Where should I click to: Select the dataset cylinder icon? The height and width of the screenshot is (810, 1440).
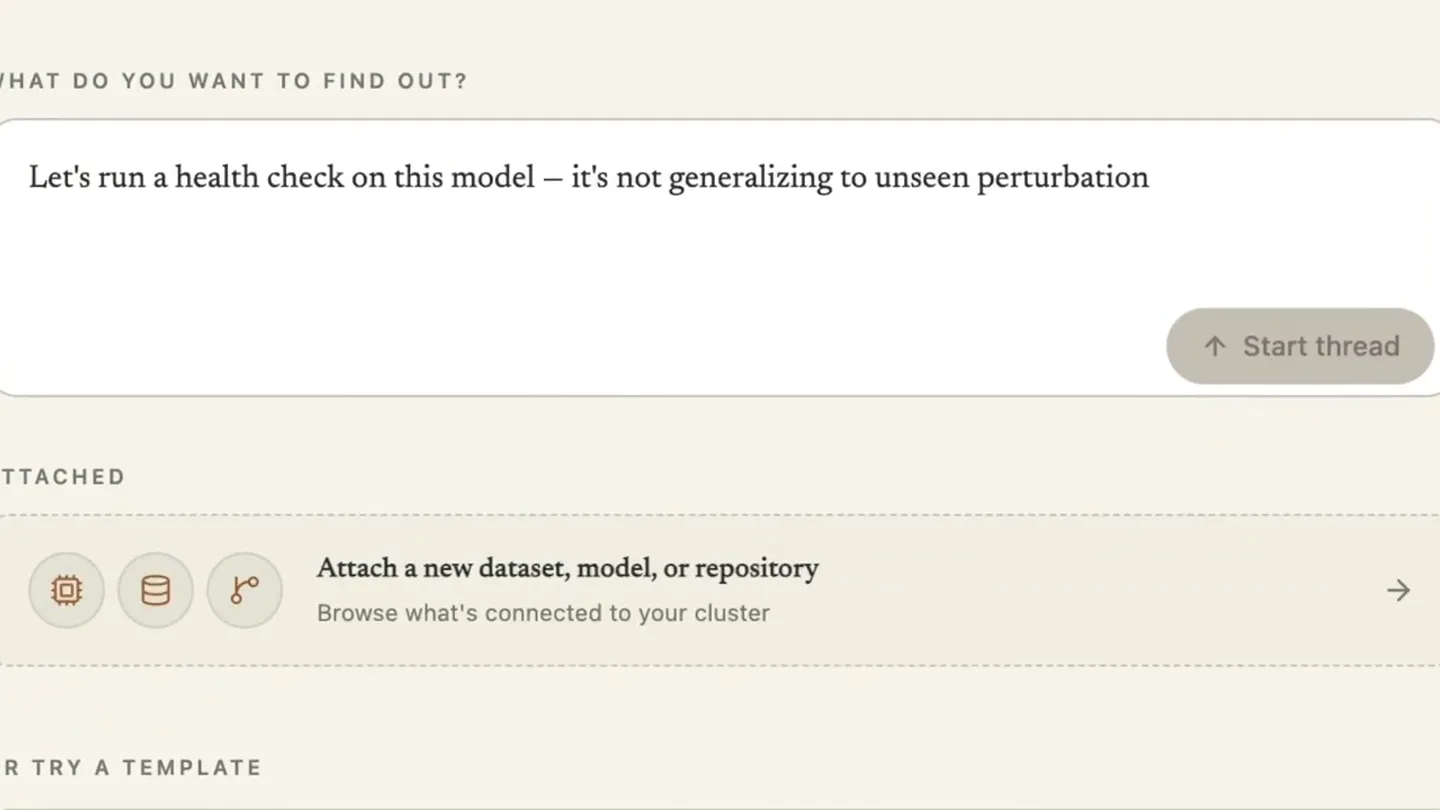(x=155, y=590)
